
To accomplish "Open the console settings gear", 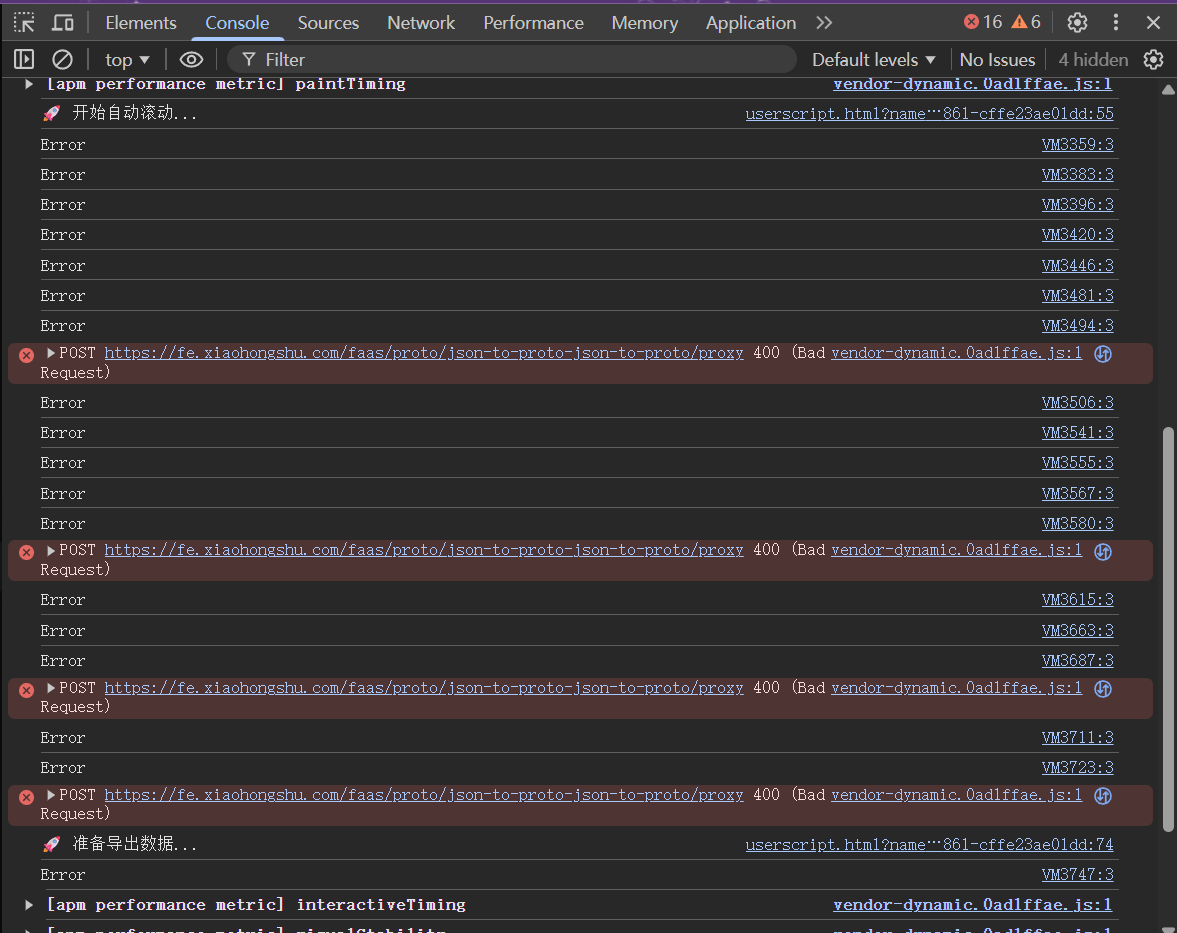I will tap(1153, 60).
